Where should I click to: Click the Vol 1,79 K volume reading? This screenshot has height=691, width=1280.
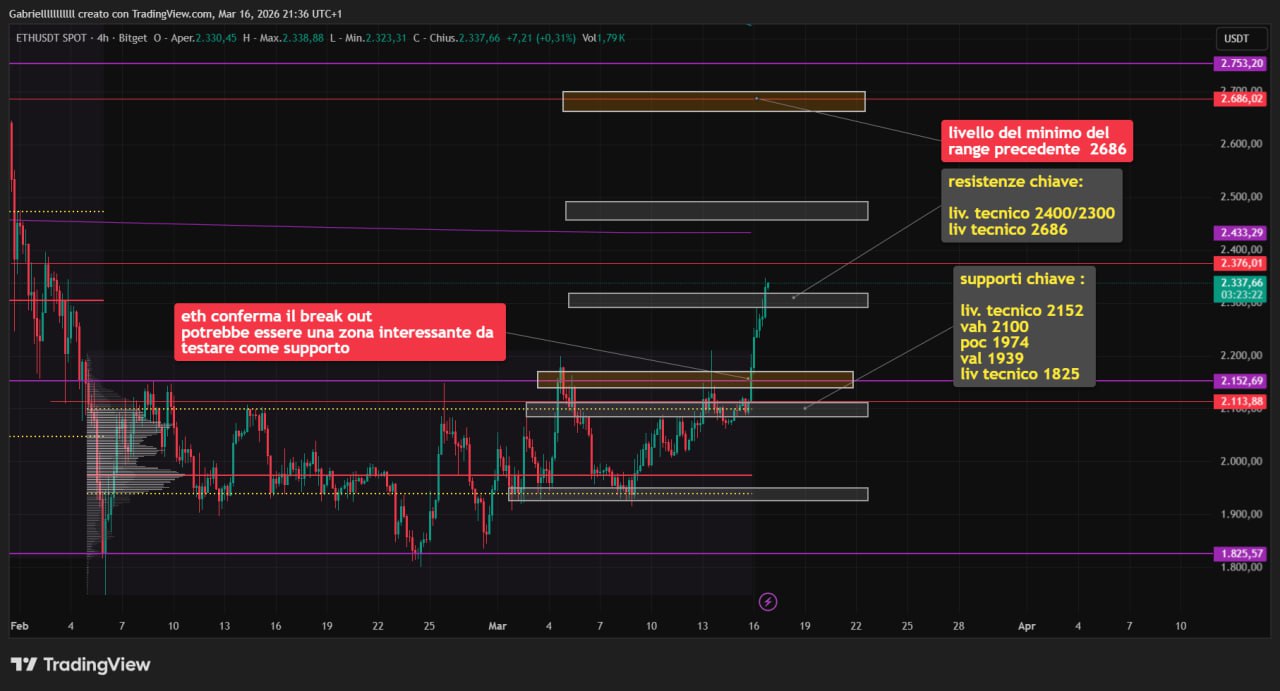pyautogui.click(x=604, y=37)
